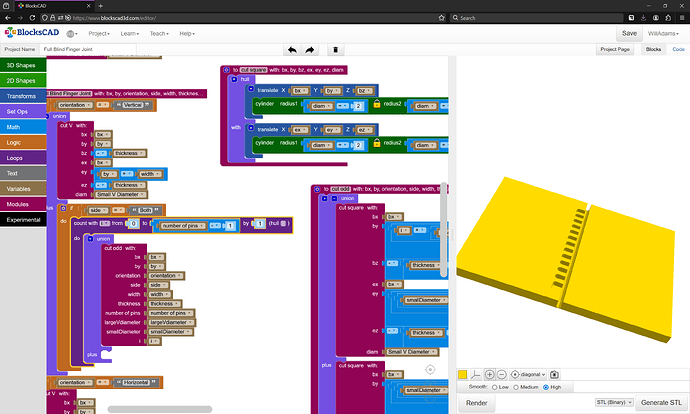Switch to the Blocks tab
This screenshot has height=414, width=690.
653,49
